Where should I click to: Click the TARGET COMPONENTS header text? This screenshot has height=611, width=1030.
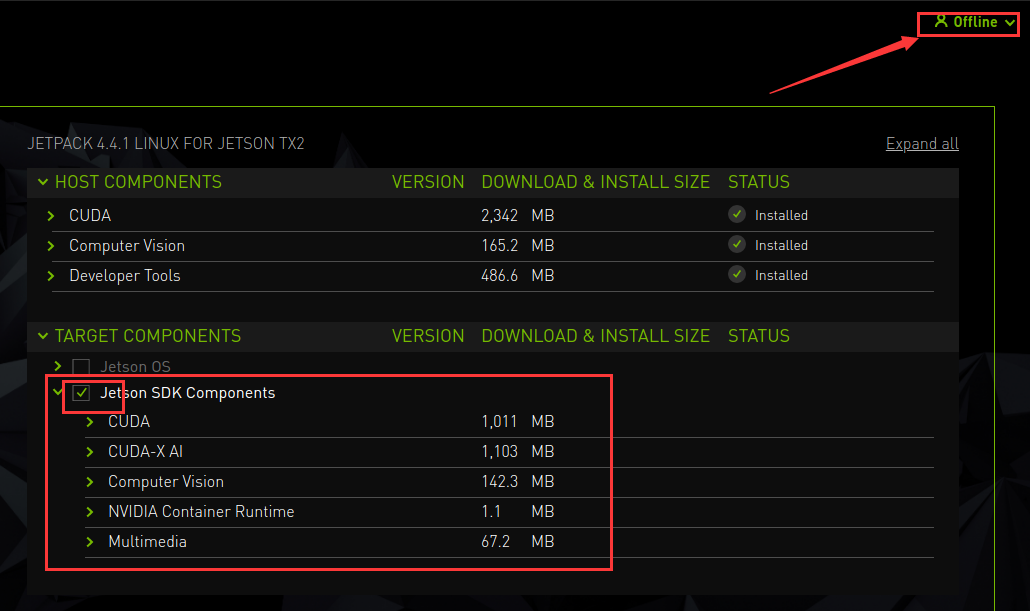(148, 336)
